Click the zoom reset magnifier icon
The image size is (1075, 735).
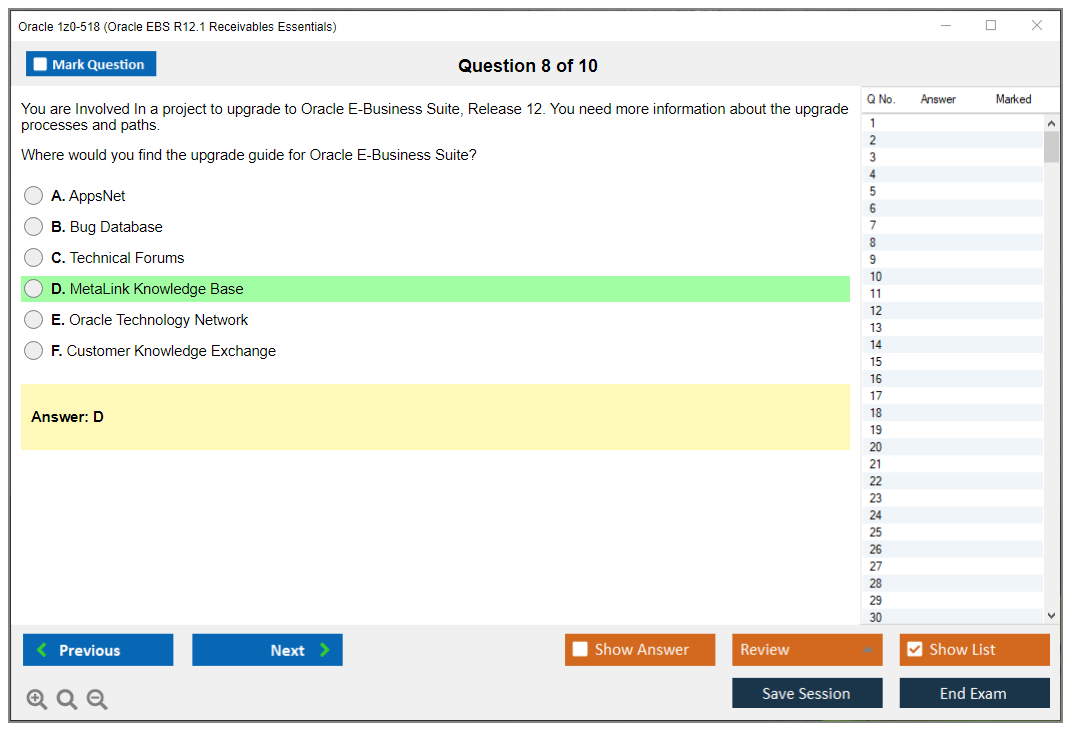click(x=67, y=700)
